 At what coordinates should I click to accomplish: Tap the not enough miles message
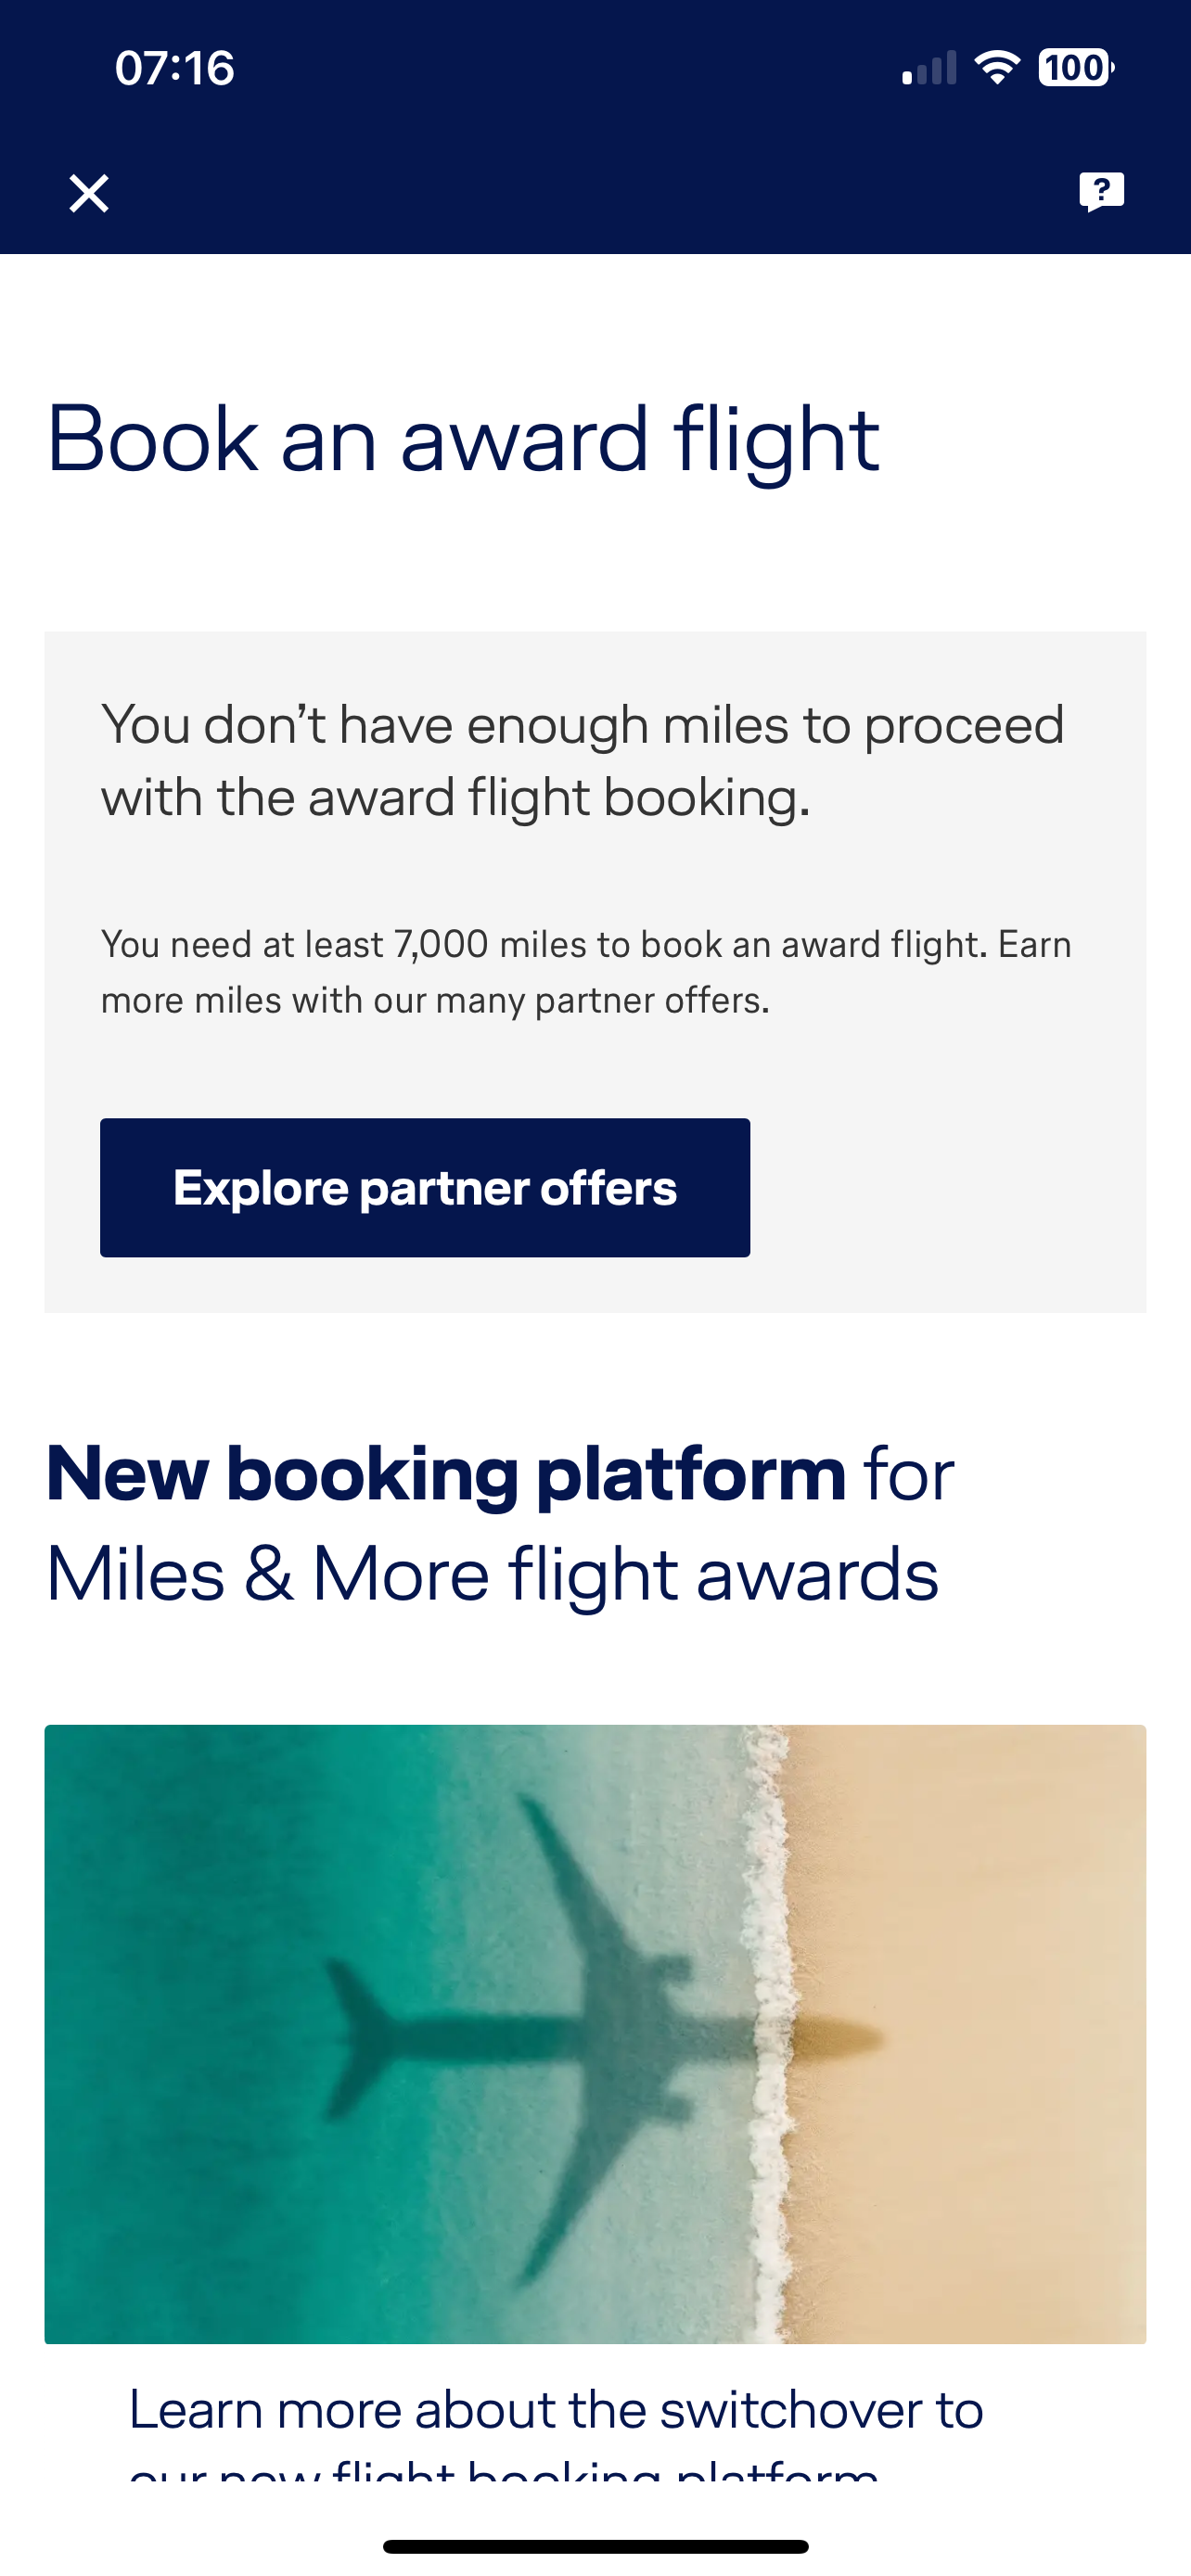(x=582, y=760)
